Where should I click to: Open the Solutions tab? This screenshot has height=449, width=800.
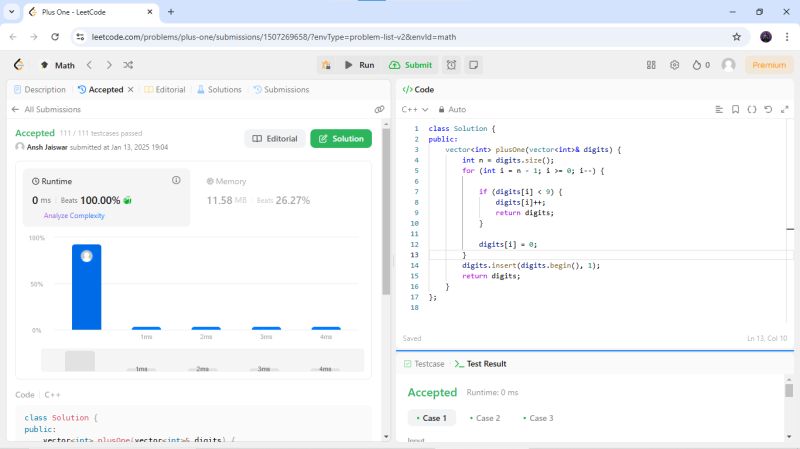pyautogui.click(x=219, y=89)
